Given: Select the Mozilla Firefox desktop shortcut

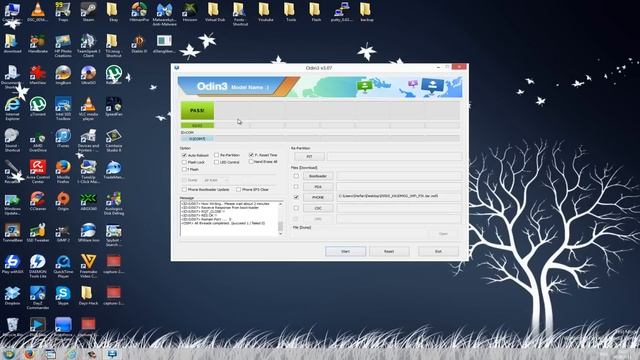Looking at the screenshot, I should [63, 171].
